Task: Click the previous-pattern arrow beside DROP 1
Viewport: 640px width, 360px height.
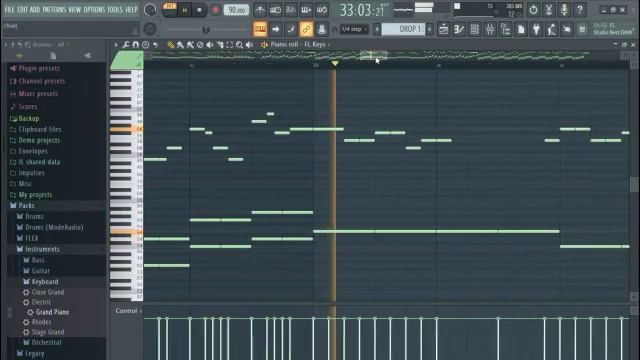Action: pos(377,29)
